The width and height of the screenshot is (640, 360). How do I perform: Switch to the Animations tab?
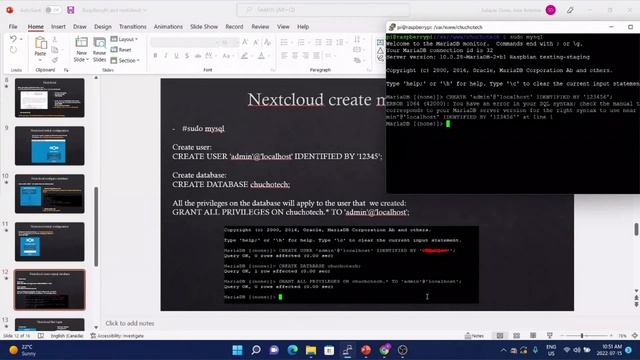tap(168, 27)
